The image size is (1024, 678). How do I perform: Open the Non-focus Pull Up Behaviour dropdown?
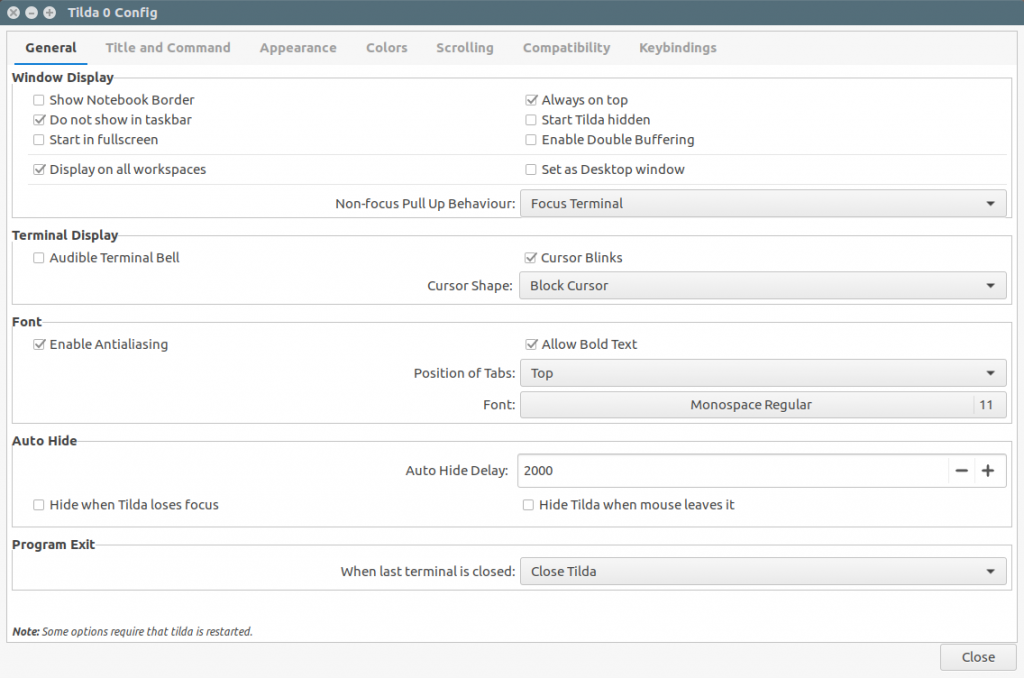pyautogui.click(x=764, y=203)
